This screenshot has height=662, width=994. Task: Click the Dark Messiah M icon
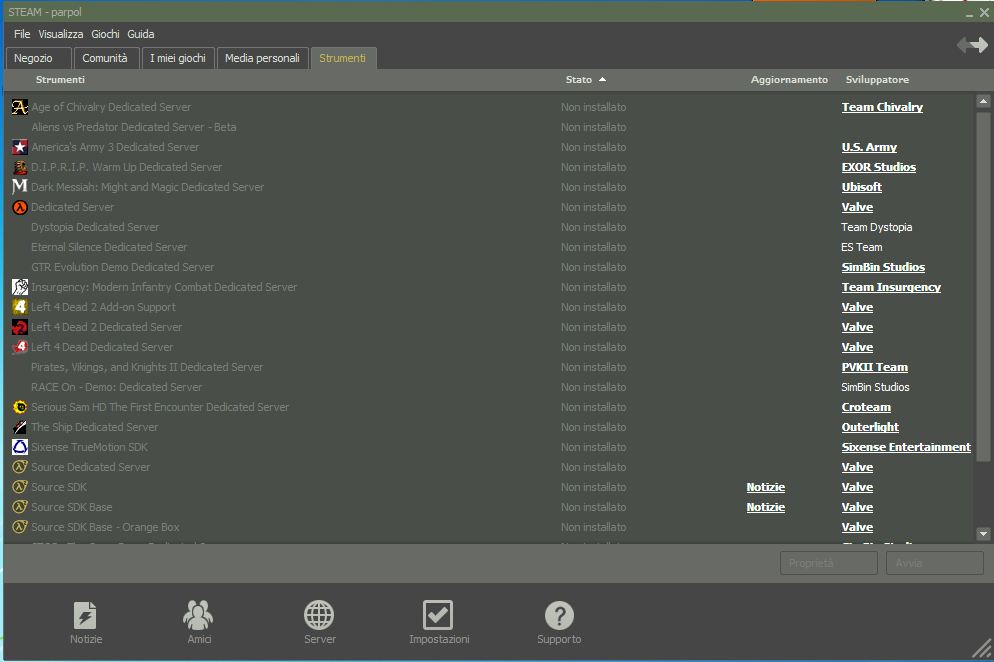[20, 187]
